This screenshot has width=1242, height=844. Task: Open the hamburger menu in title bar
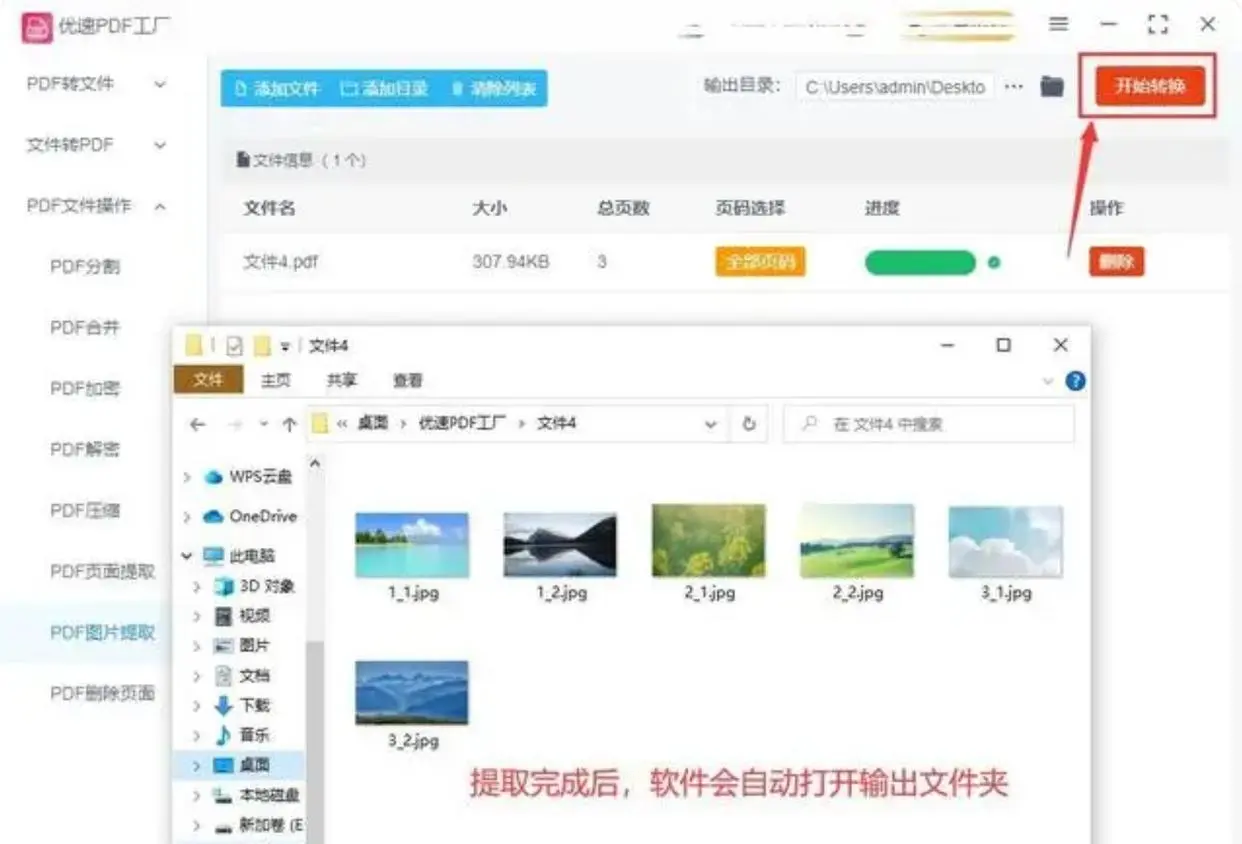pos(1058,24)
